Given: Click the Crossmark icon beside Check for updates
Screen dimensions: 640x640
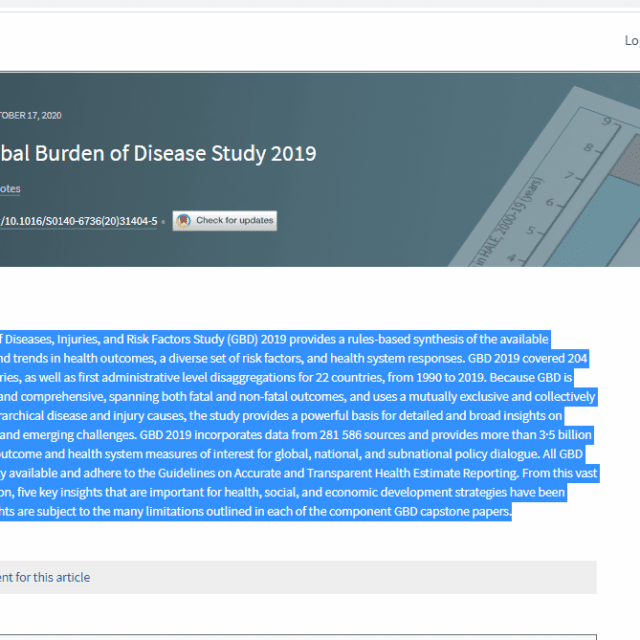Looking at the screenshot, I should tap(183, 221).
